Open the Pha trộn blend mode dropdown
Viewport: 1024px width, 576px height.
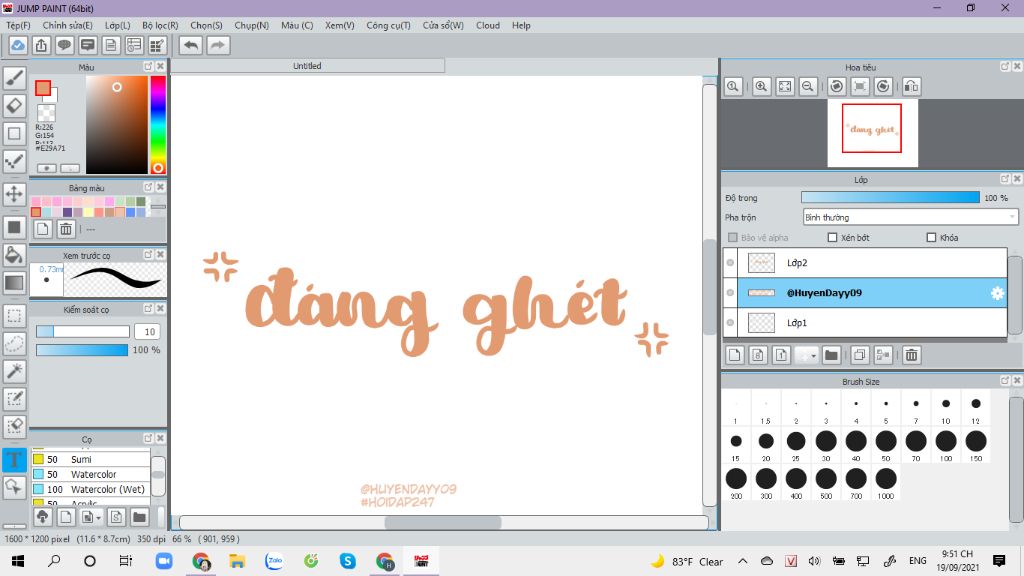pyautogui.click(x=910, y=217)
